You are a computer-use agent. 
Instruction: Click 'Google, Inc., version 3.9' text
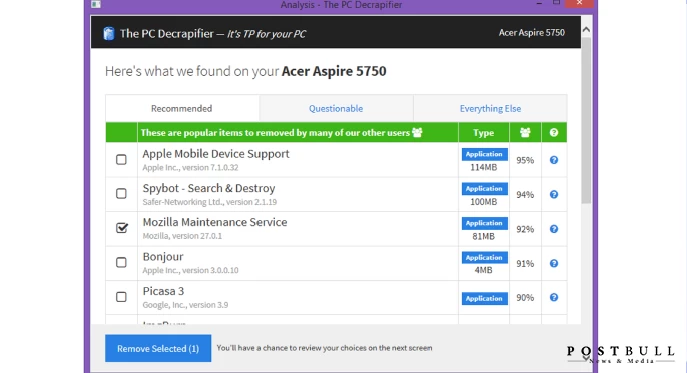185,305
